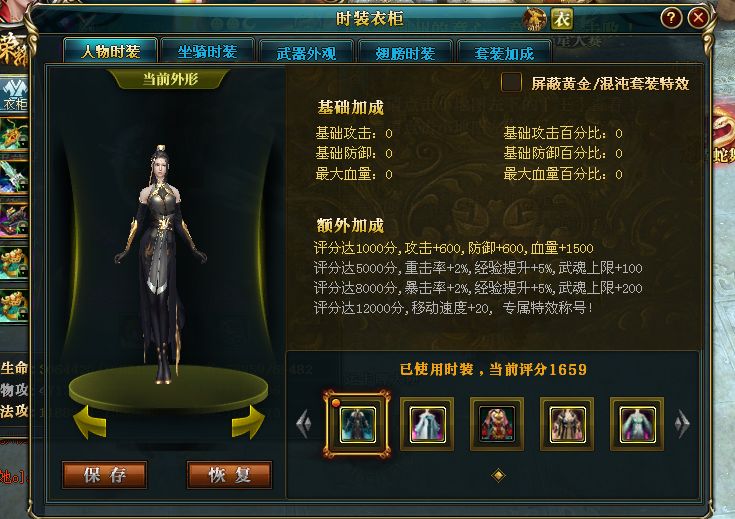Click the golden character icon beside 衣
Screen dimensions: 735x519
535,19
